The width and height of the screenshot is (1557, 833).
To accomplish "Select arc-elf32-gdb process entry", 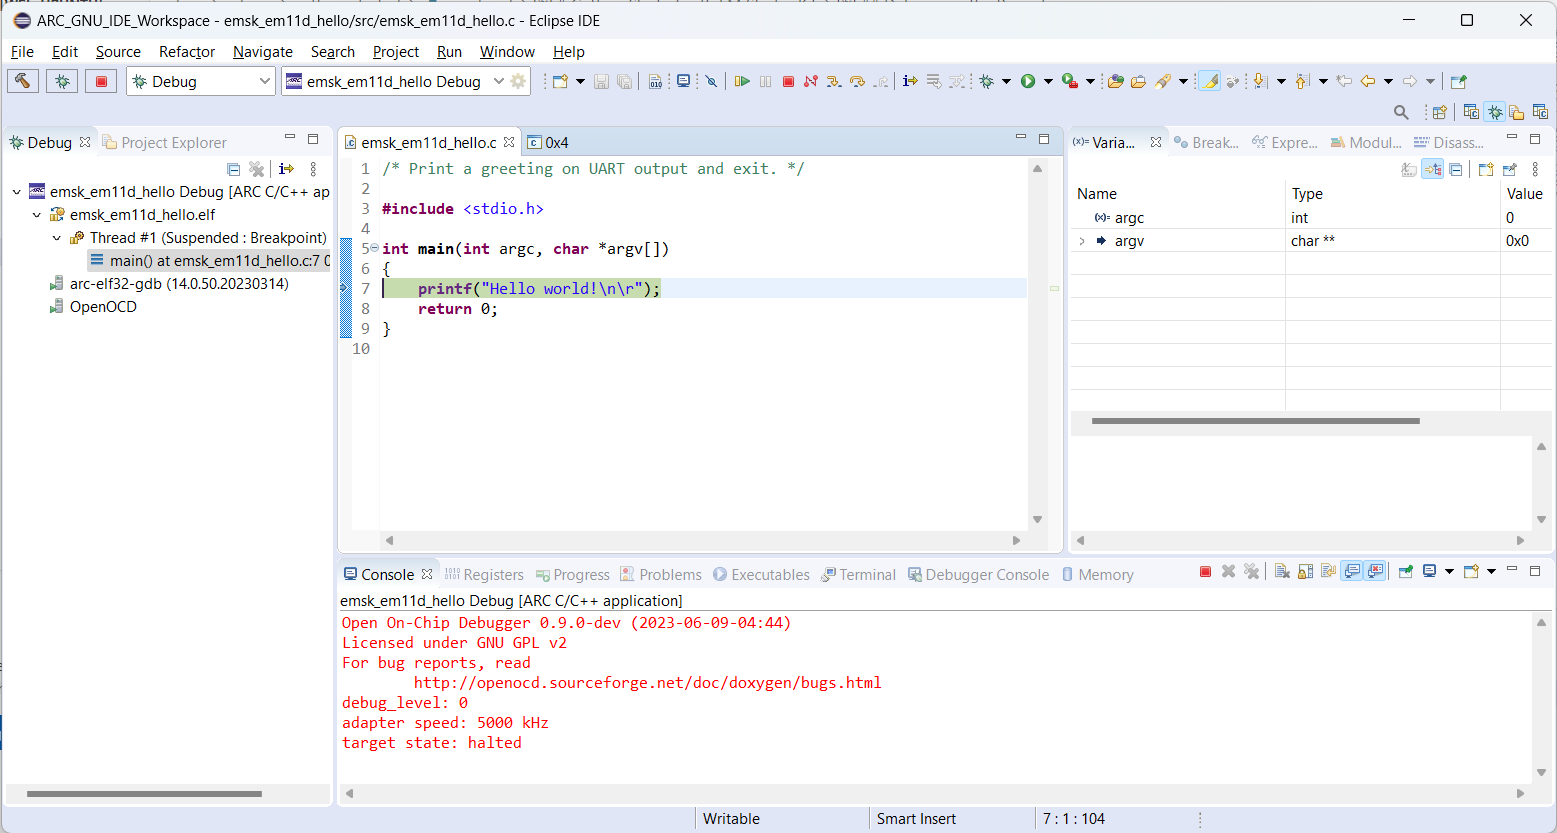I will click(169, 283).
